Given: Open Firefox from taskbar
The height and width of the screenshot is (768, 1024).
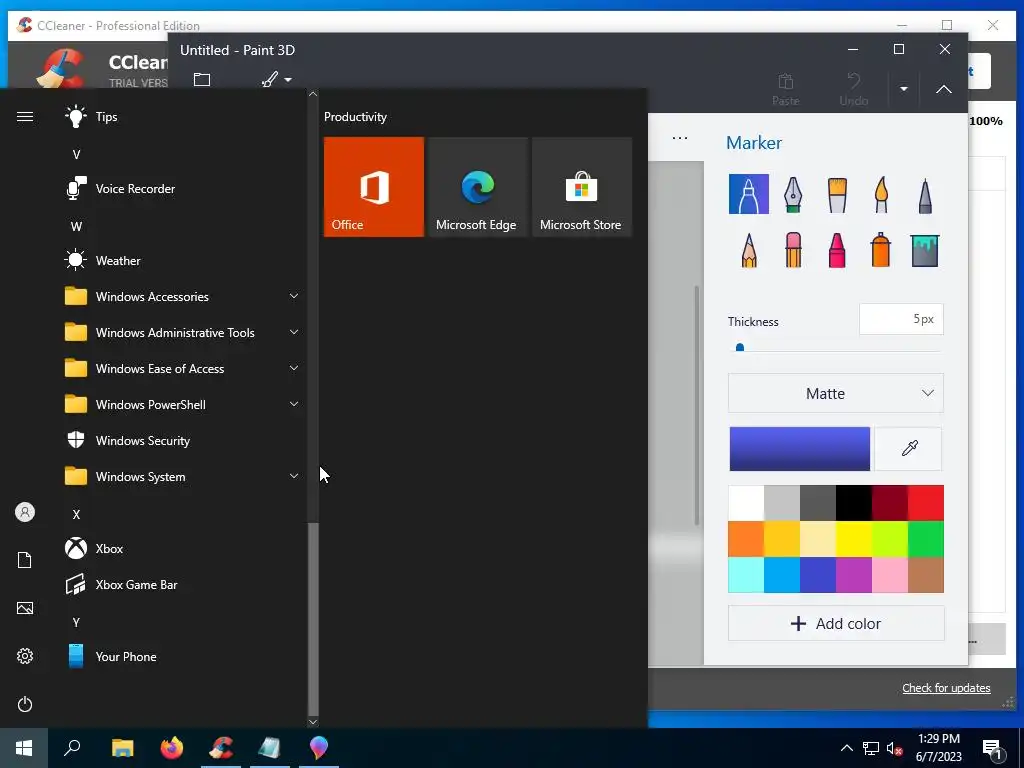Looking at the screenshot, I should pos(172,748).
